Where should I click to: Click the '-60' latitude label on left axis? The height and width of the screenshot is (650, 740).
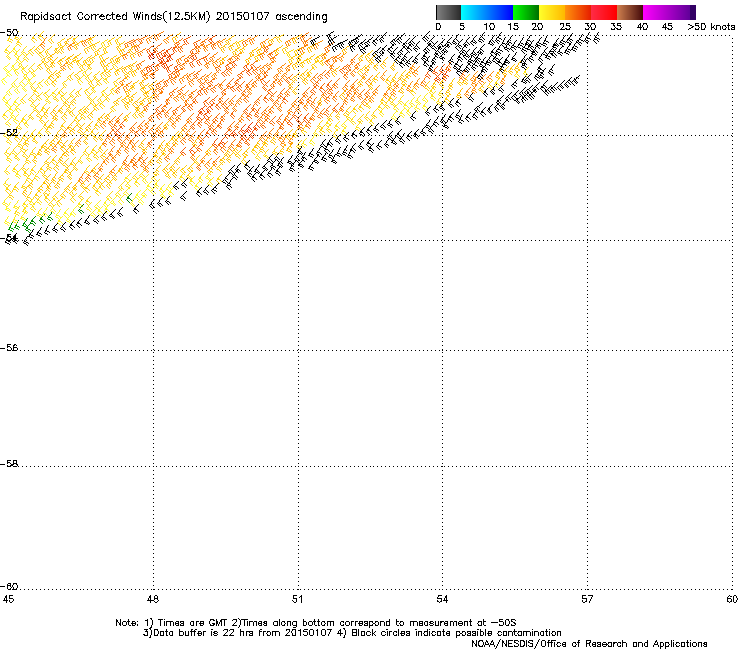(9, 587)
